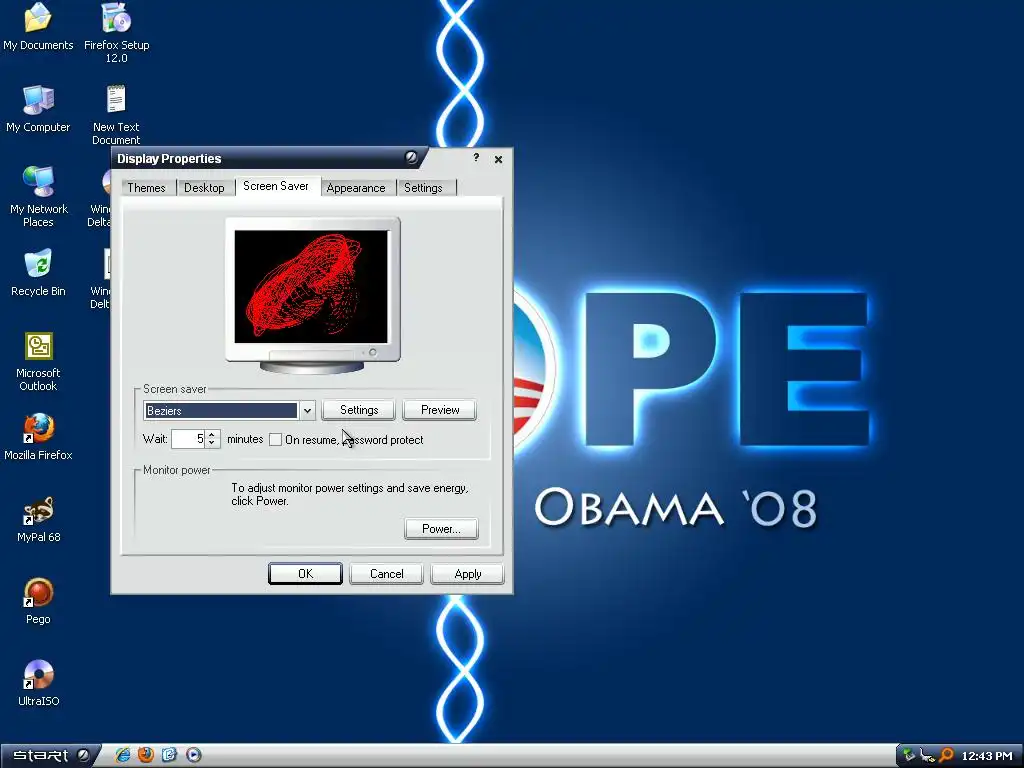Select the New Text Document icon
The height and width of the screenshot is (768, 1024).
pyautogui.click(x=116, y=114)
